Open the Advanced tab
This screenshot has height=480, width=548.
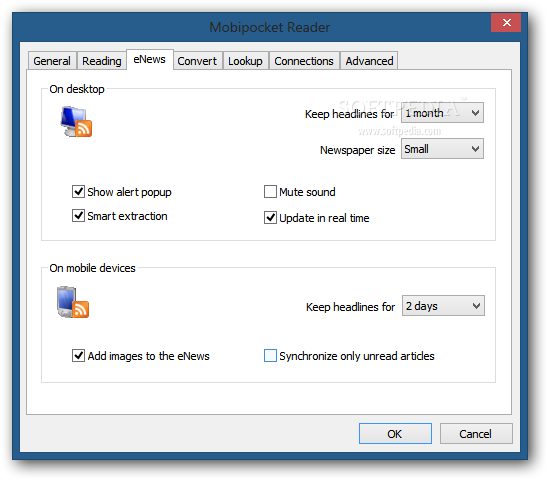pyautogui.click(x=369, y=61)
